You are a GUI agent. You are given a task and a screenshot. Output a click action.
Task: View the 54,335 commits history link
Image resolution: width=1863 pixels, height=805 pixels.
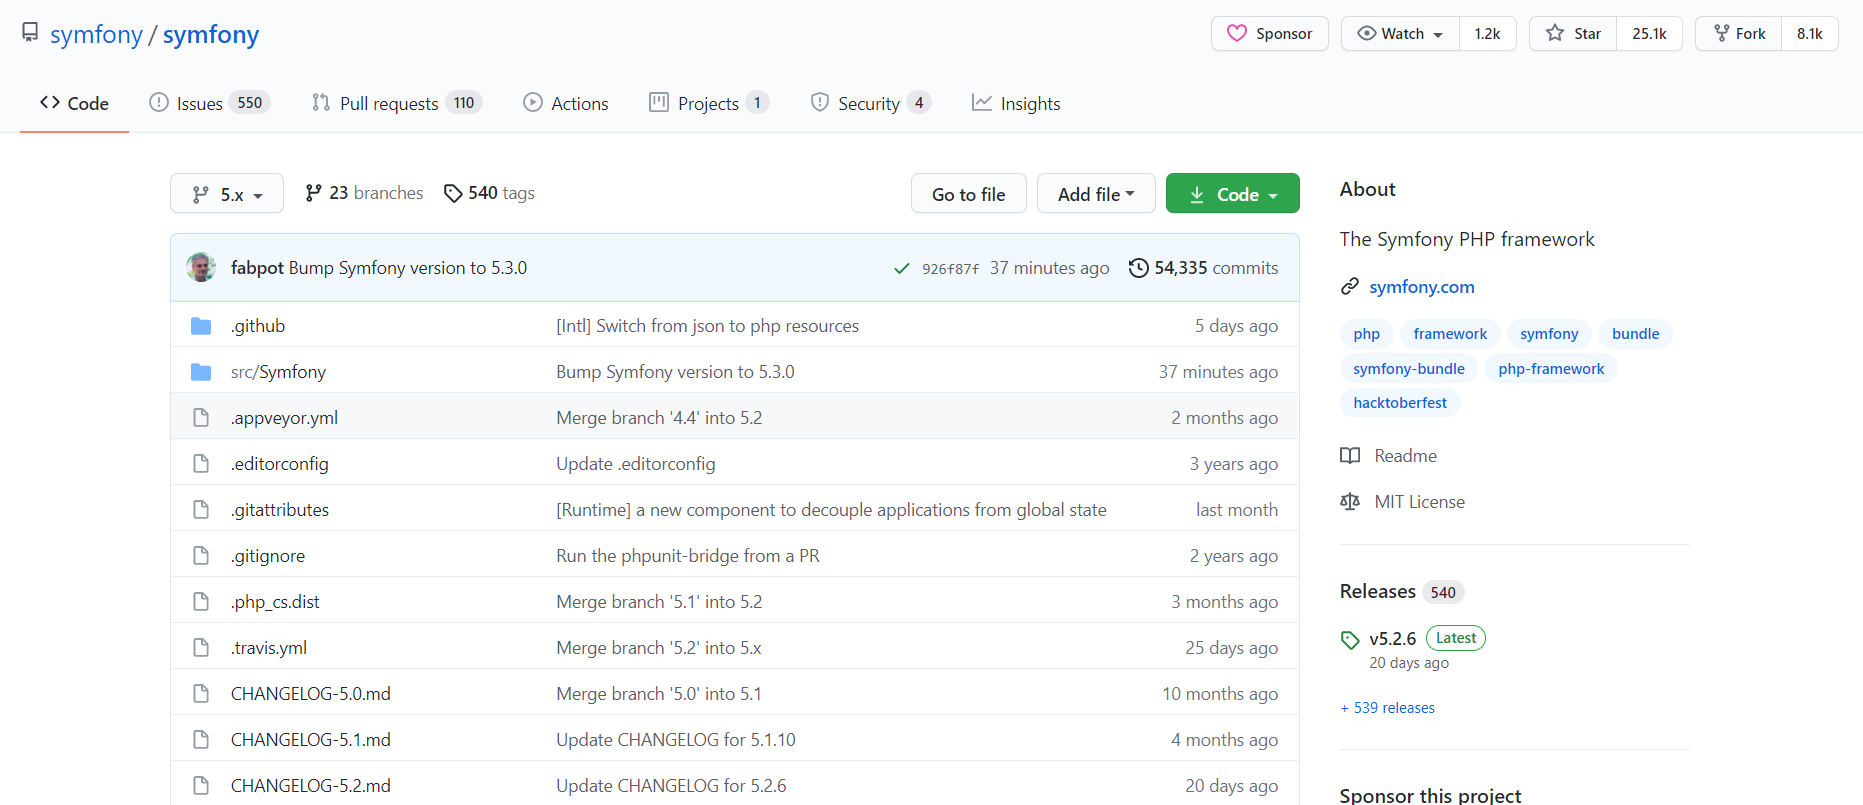coord(1204,268)
